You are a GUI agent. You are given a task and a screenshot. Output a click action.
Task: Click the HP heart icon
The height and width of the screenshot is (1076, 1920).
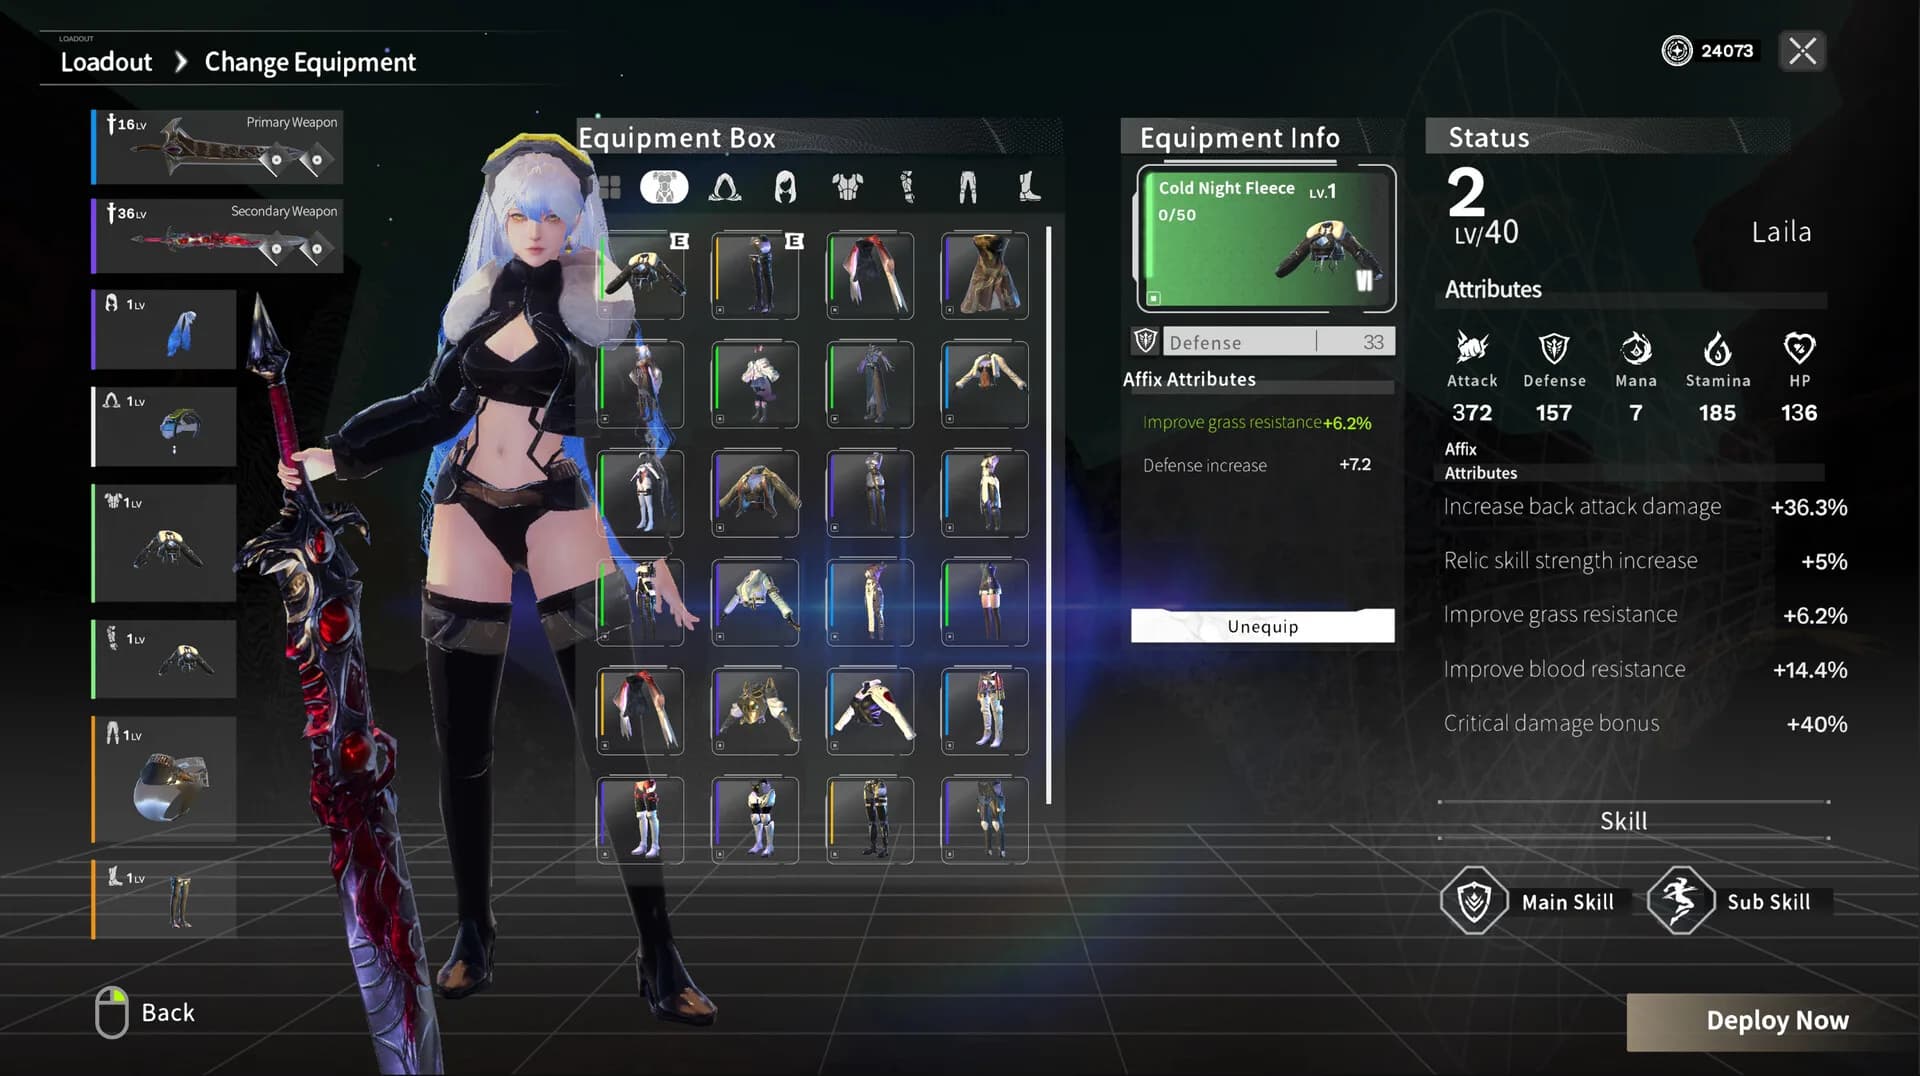pyautogui.click(x=1799, y=348)
